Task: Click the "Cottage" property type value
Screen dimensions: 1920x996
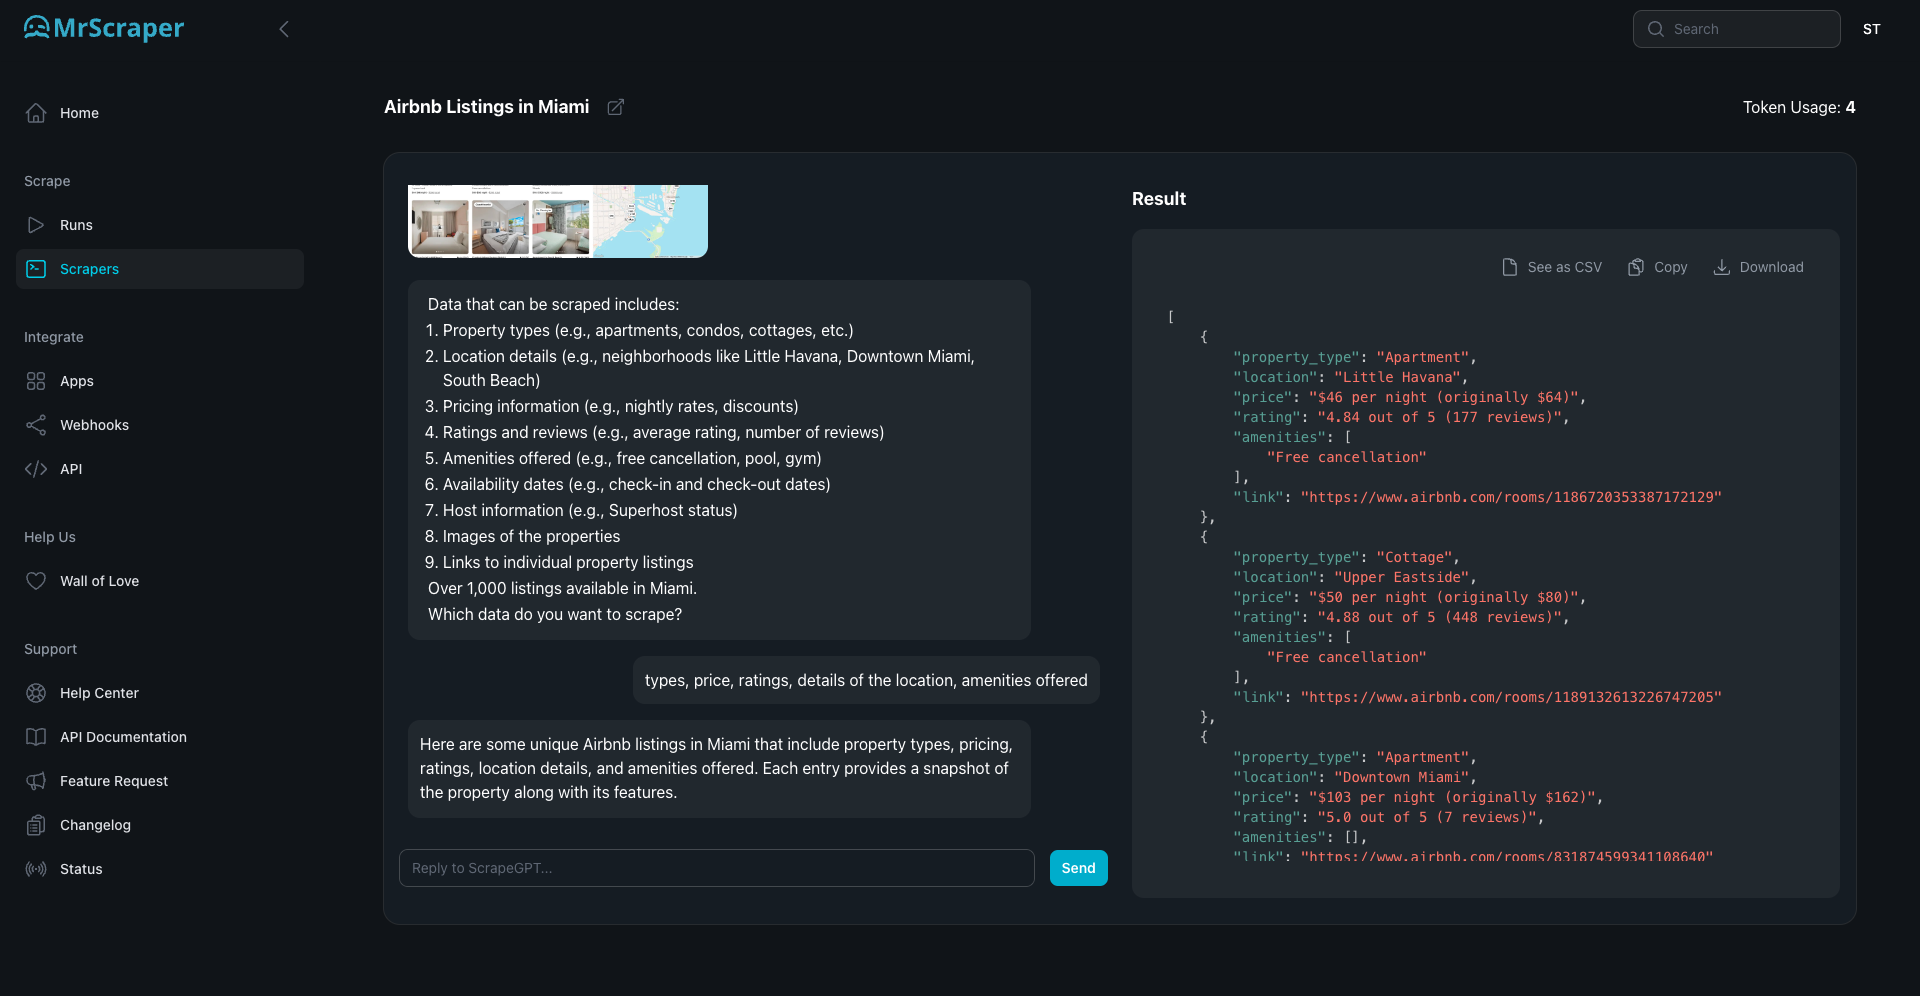Action: [1414, 557]
